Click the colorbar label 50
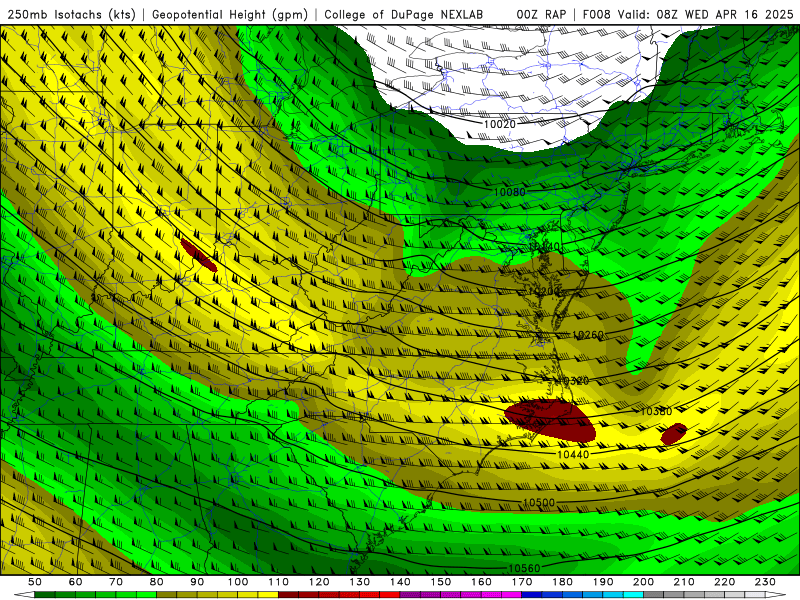This screenshot has width=800, height=600. [35, 582]
